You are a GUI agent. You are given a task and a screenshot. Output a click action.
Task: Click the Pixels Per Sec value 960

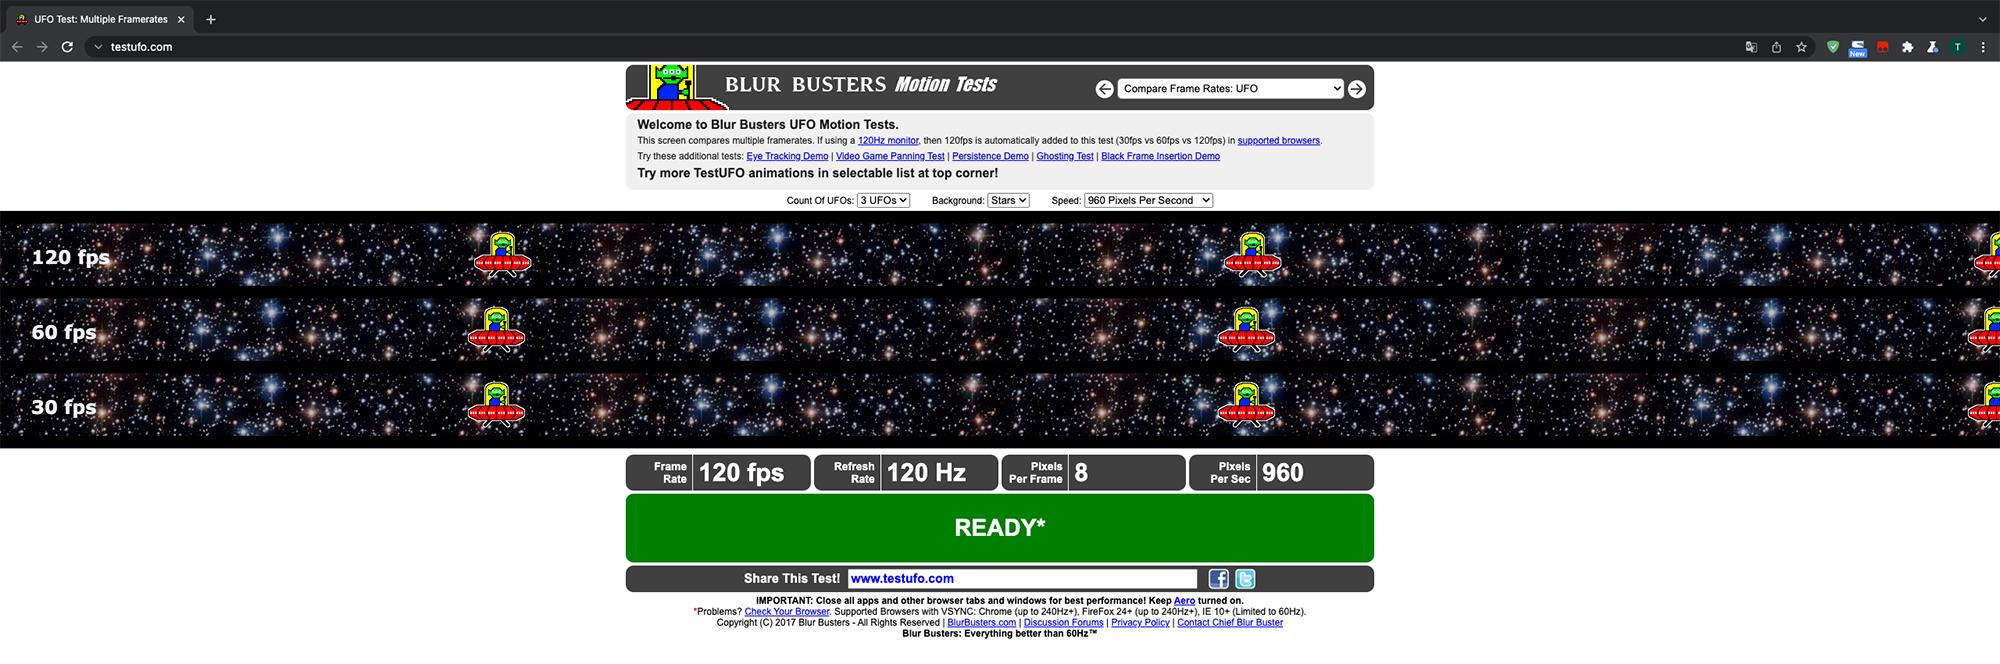[1282, 473]
